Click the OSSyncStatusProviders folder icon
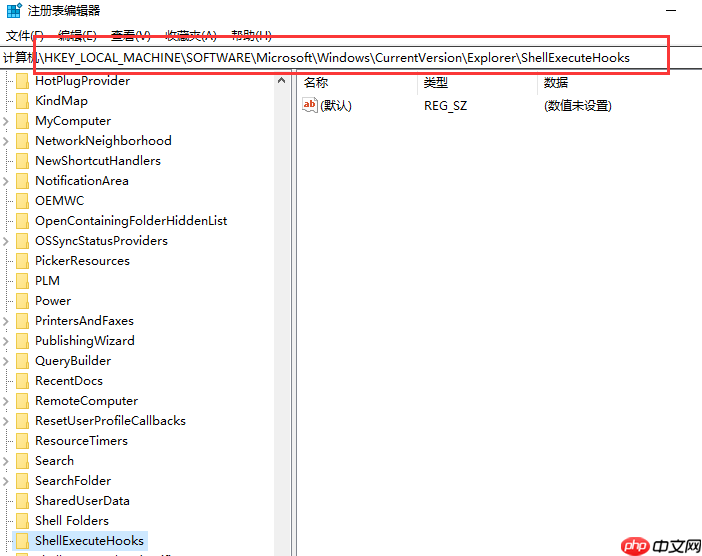 pos(22,241)
